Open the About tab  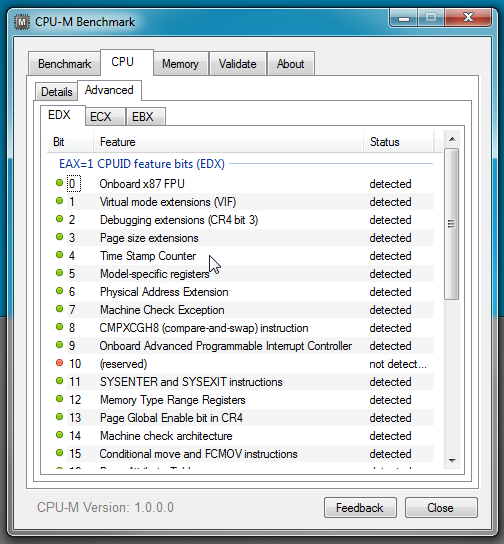point(291,64)
